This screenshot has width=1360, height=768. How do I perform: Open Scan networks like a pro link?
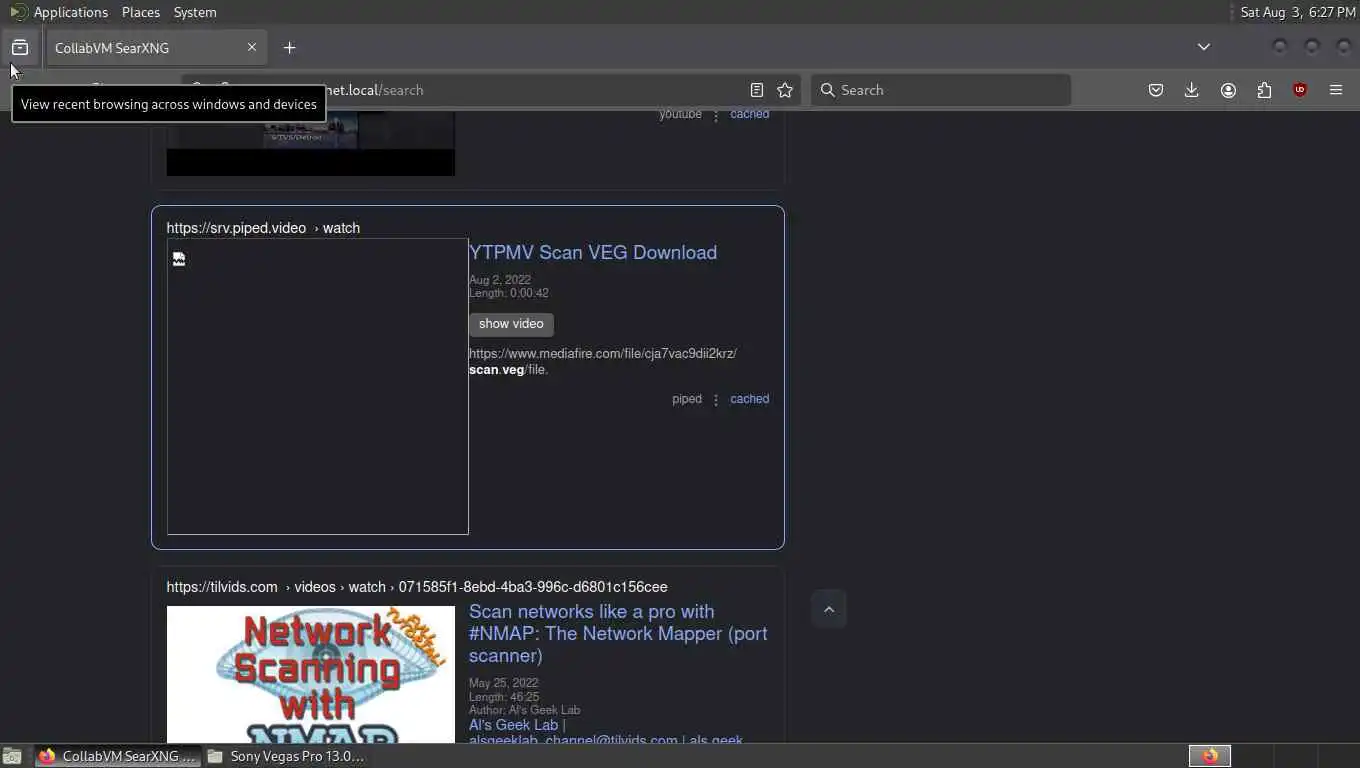point(618,633)
